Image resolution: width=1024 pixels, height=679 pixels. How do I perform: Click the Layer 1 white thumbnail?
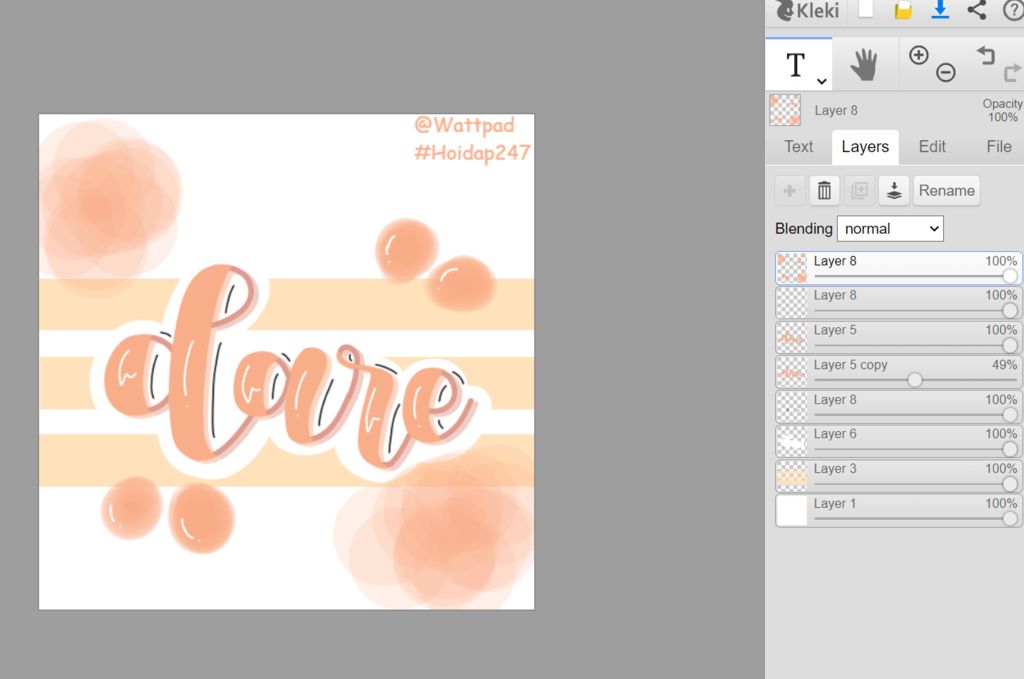792,510
